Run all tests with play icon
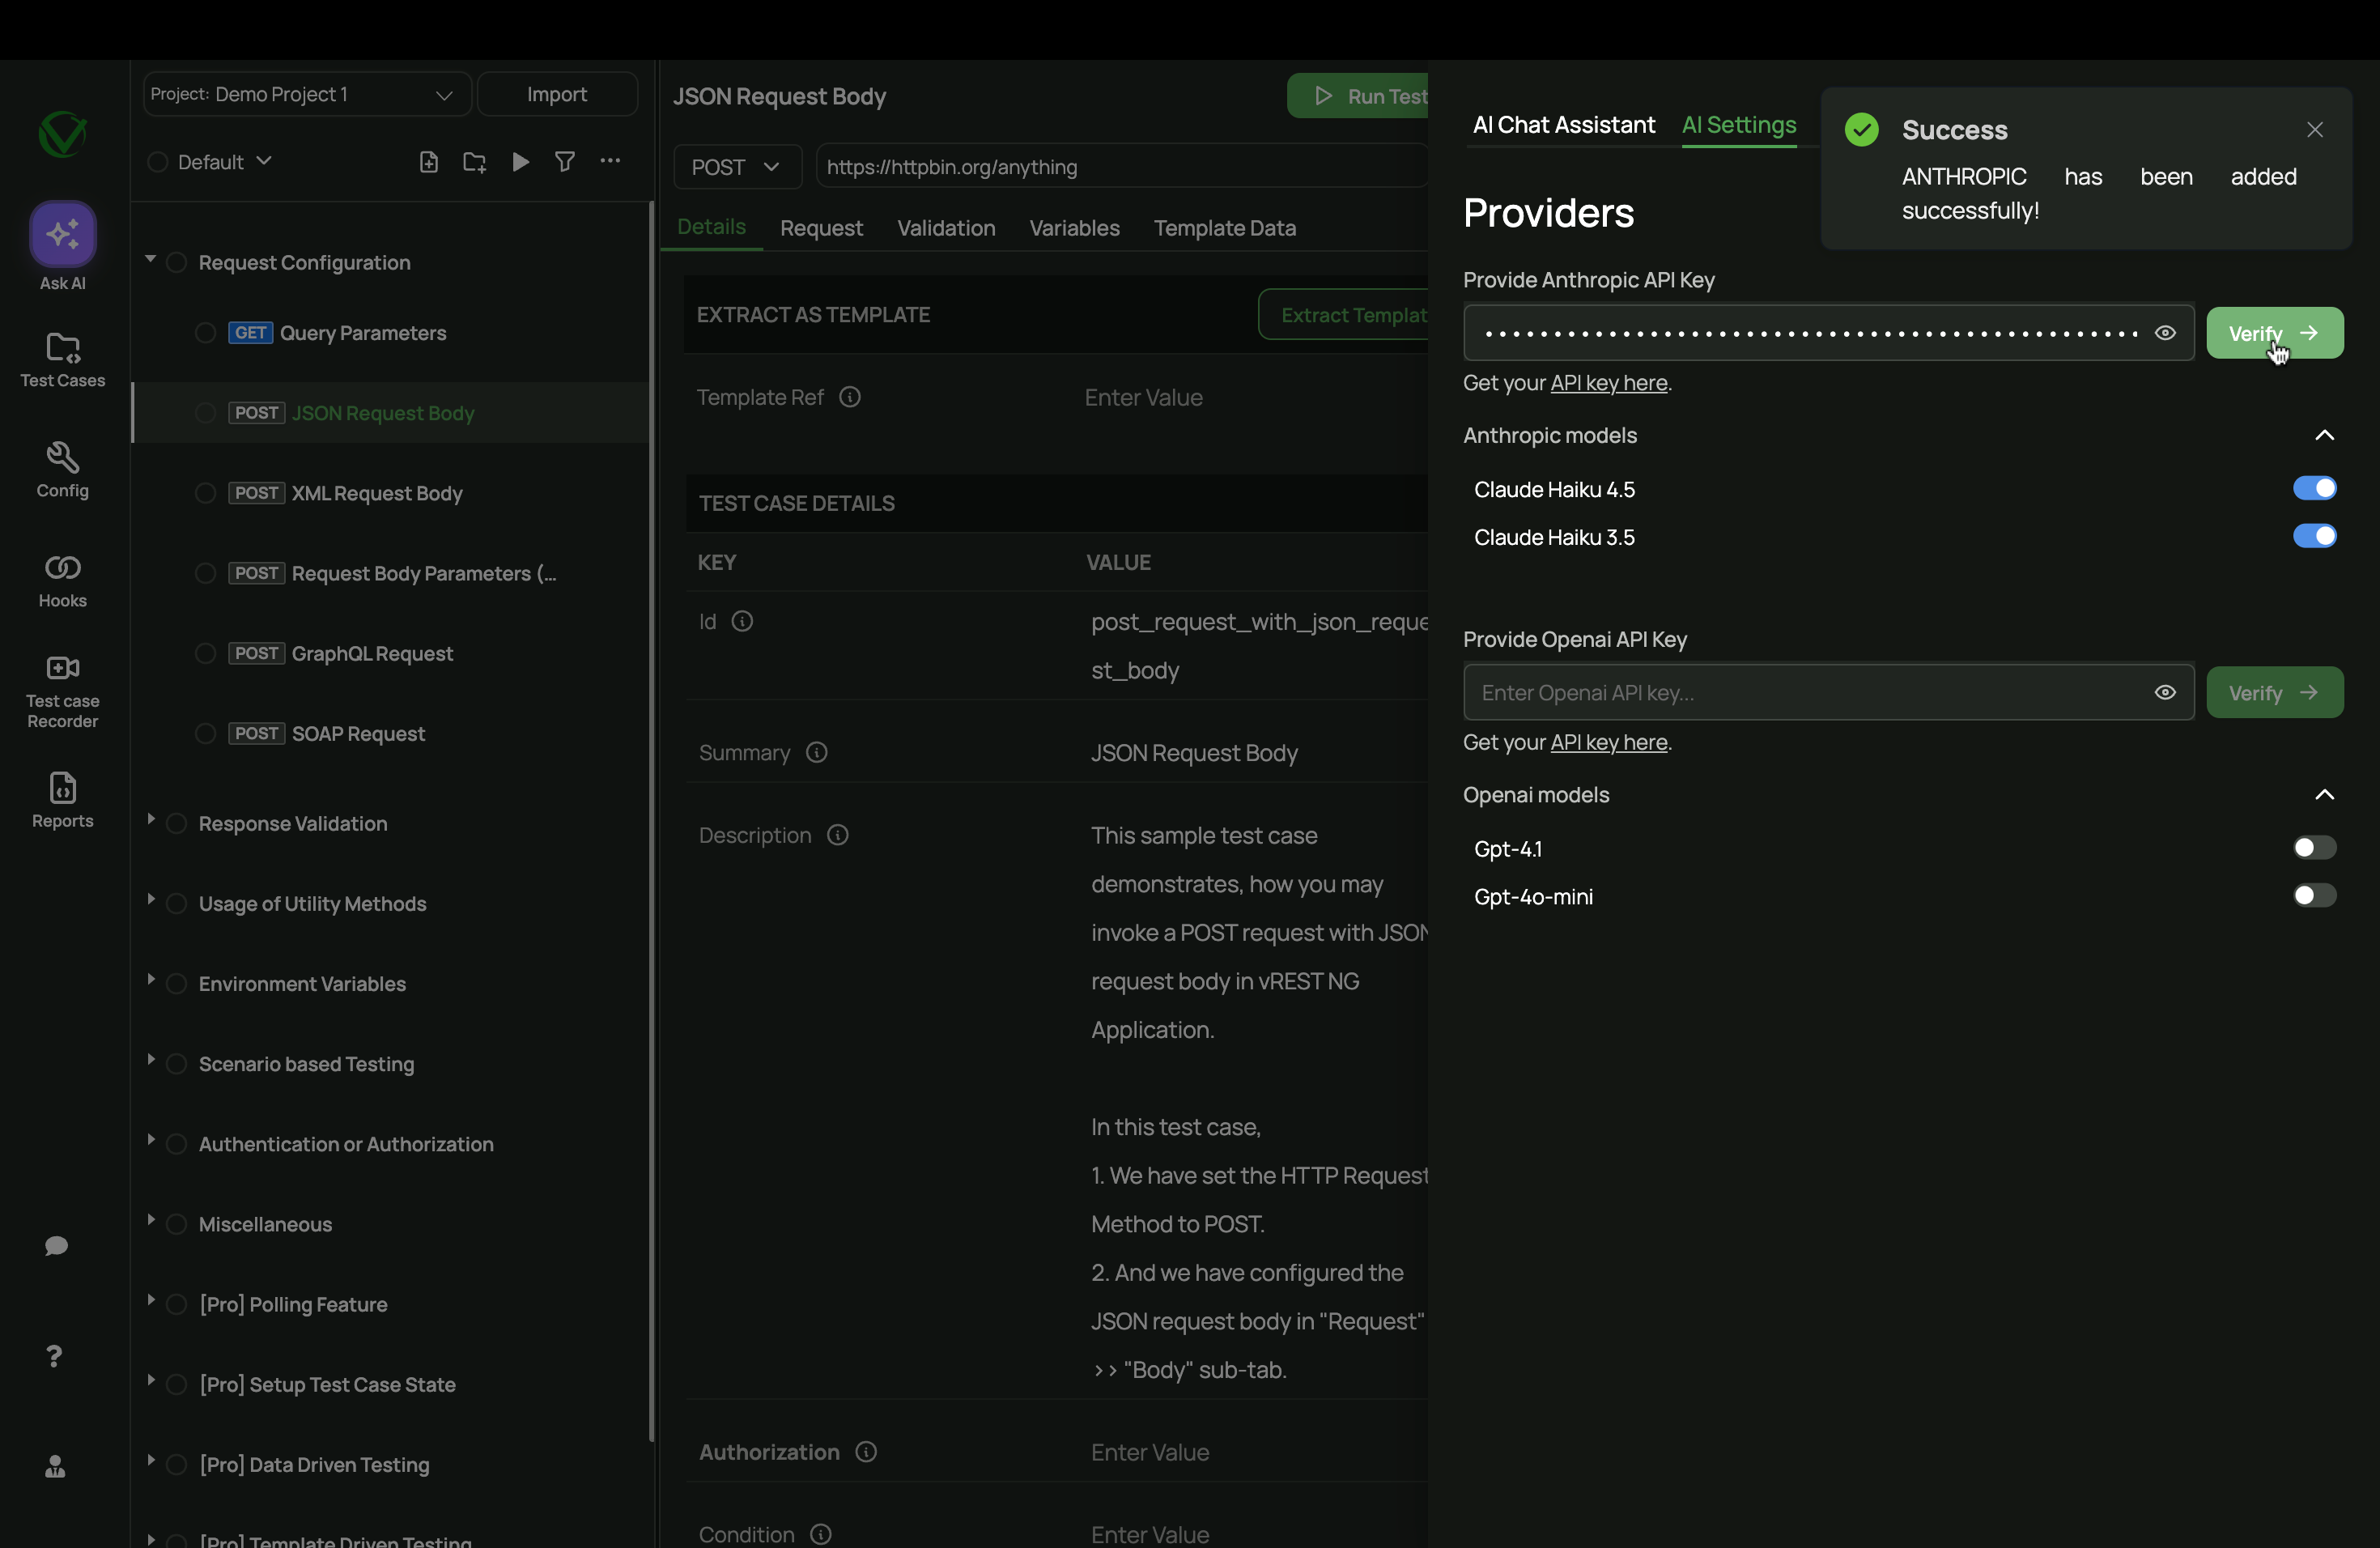This screenshot has height=1548, width=2380. pyautogui.click(x=520, y=162)
